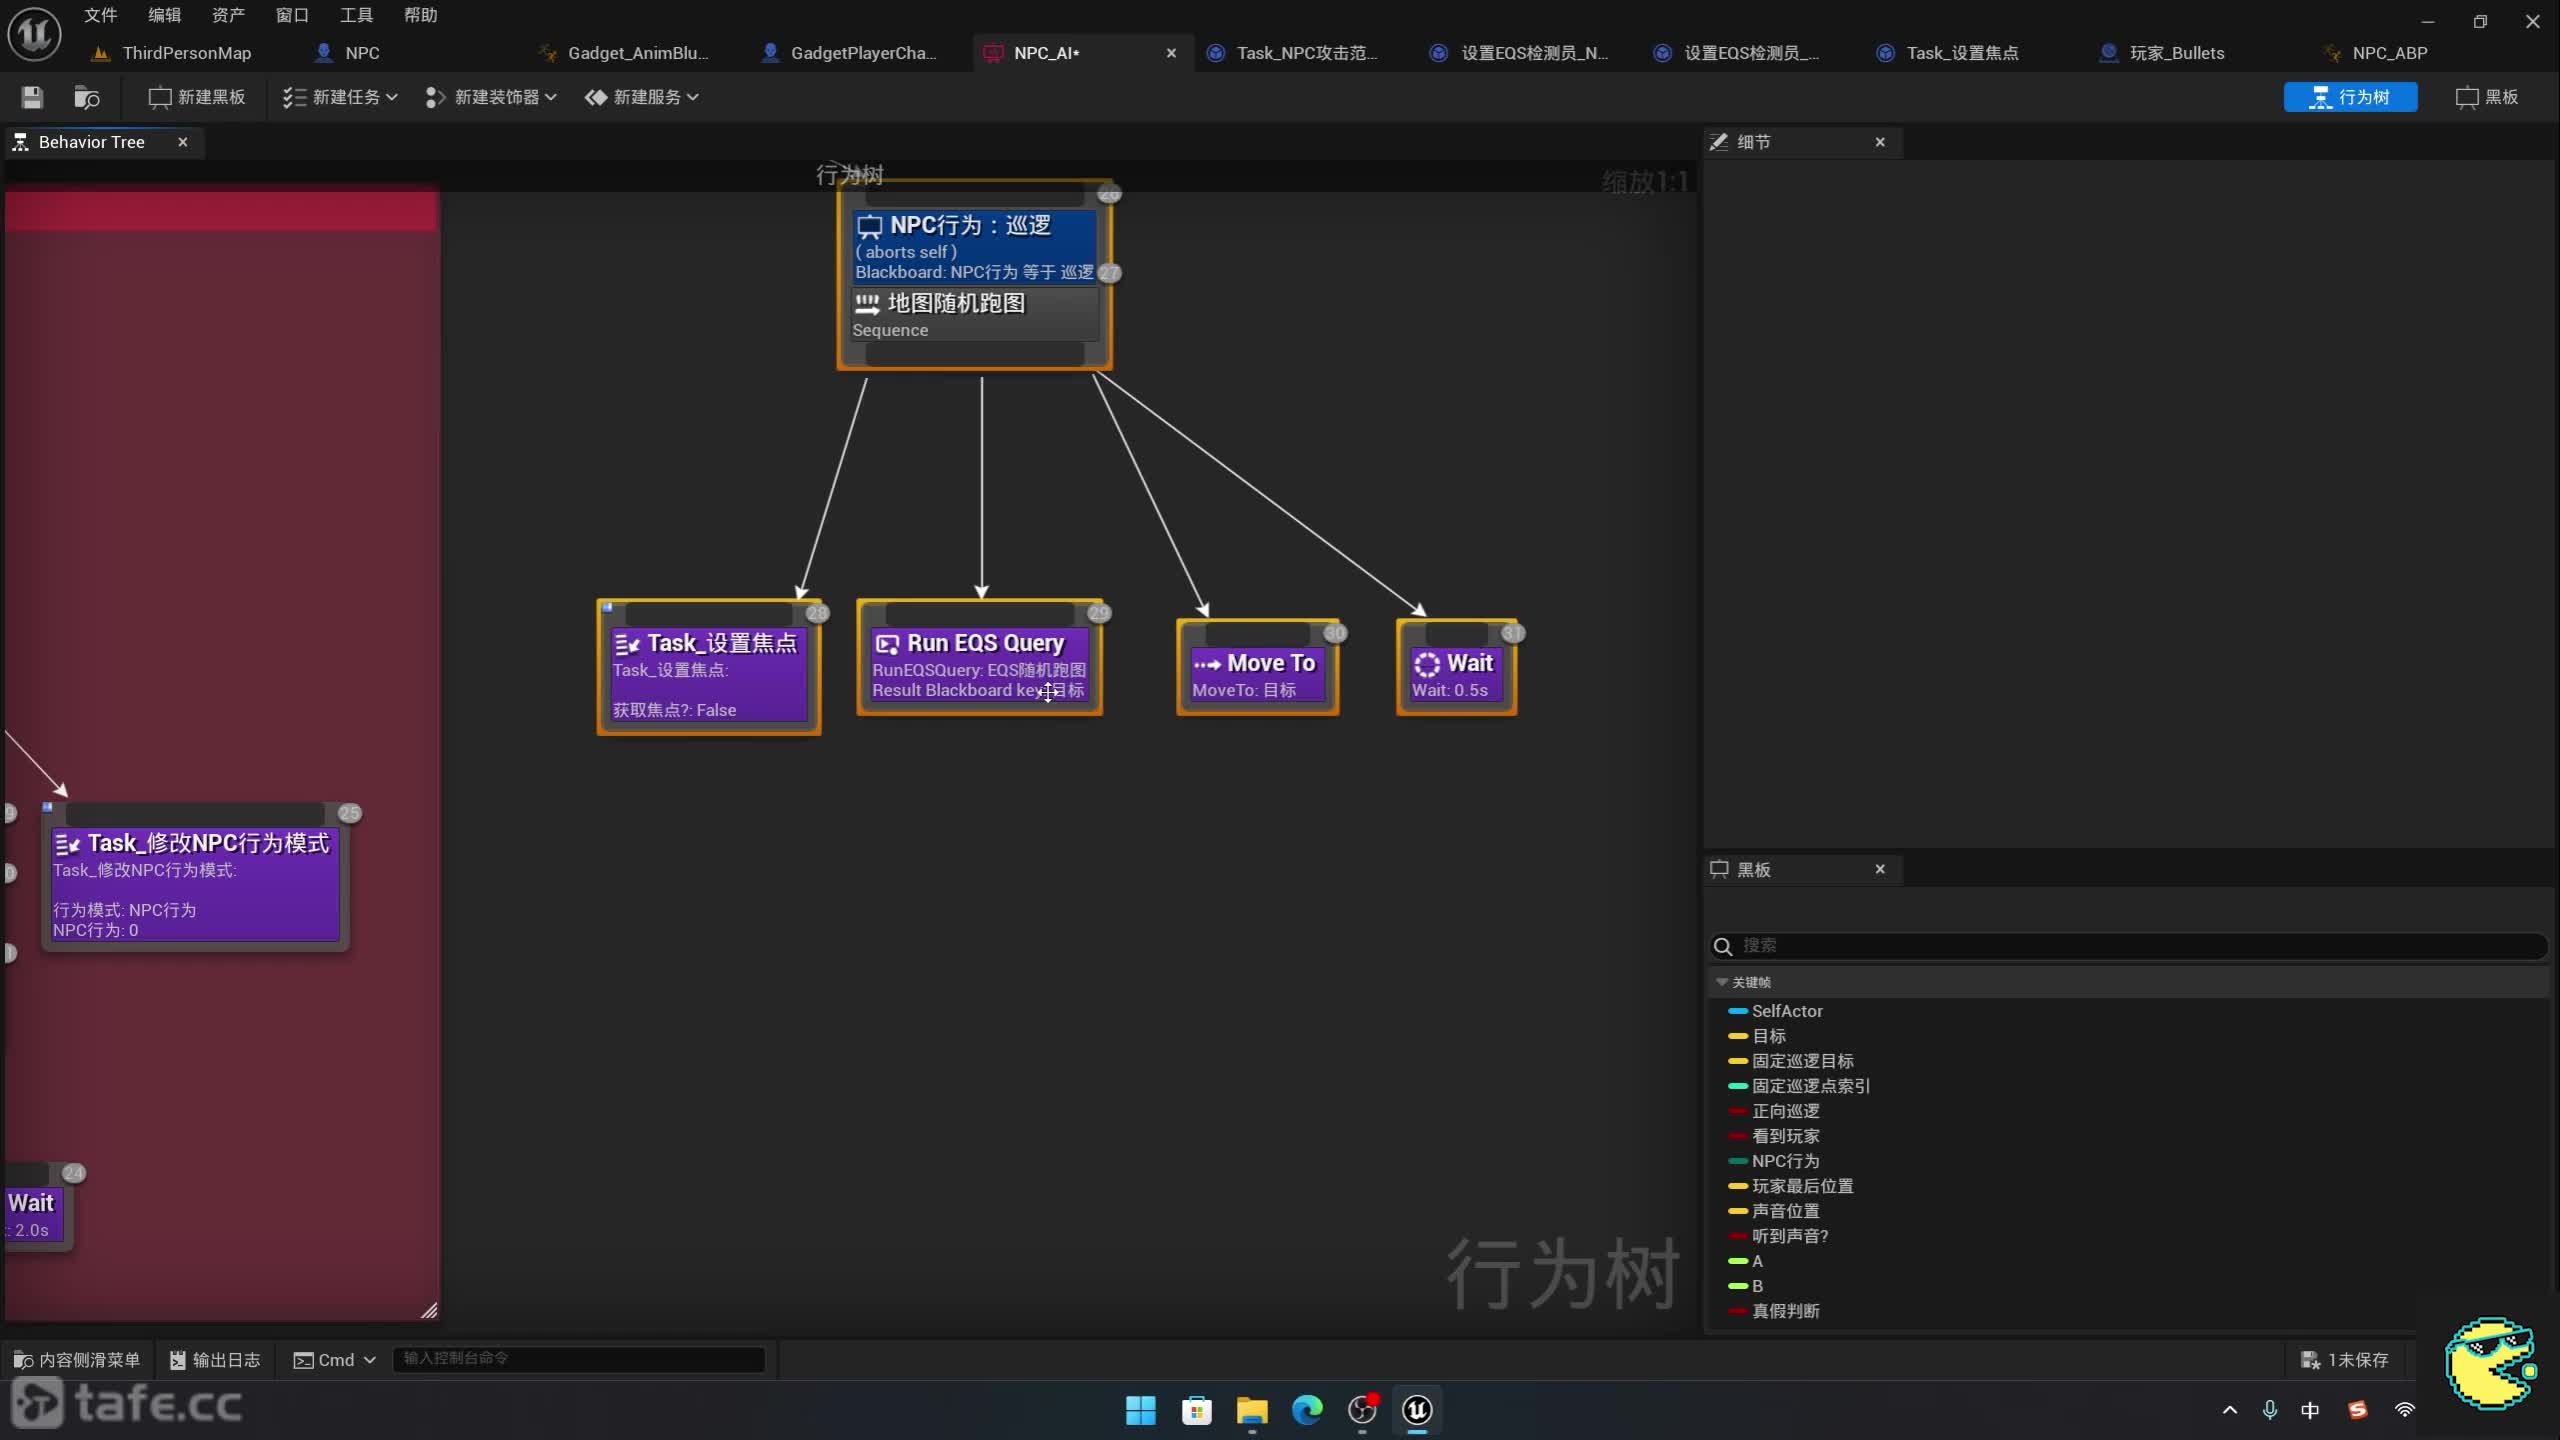
Task: Select the 固定巡逻点索引 blackboard key
Action: coord(1810,1086)
